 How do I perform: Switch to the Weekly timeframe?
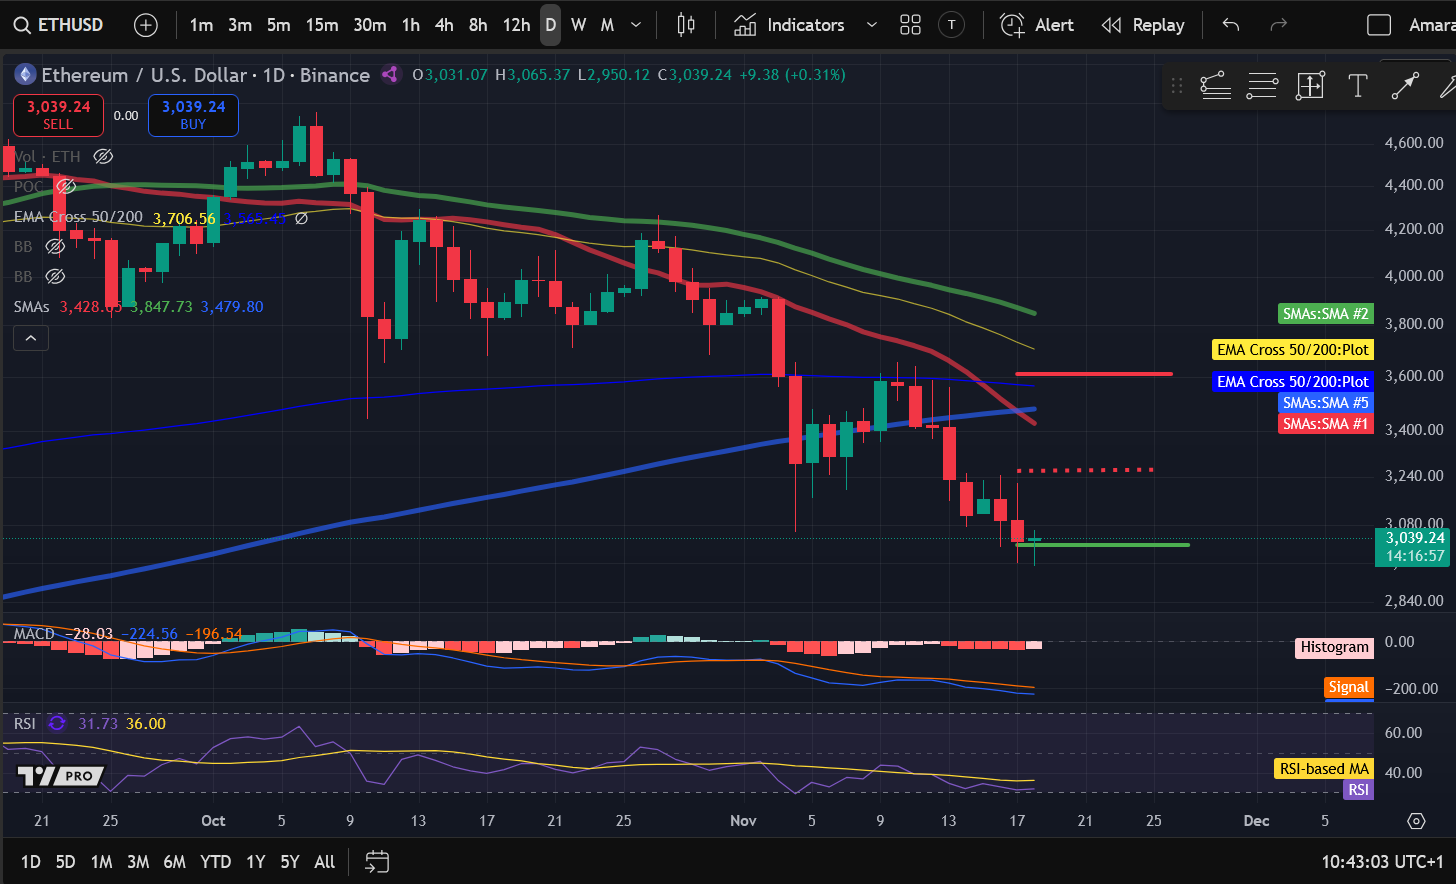point(578,24)
